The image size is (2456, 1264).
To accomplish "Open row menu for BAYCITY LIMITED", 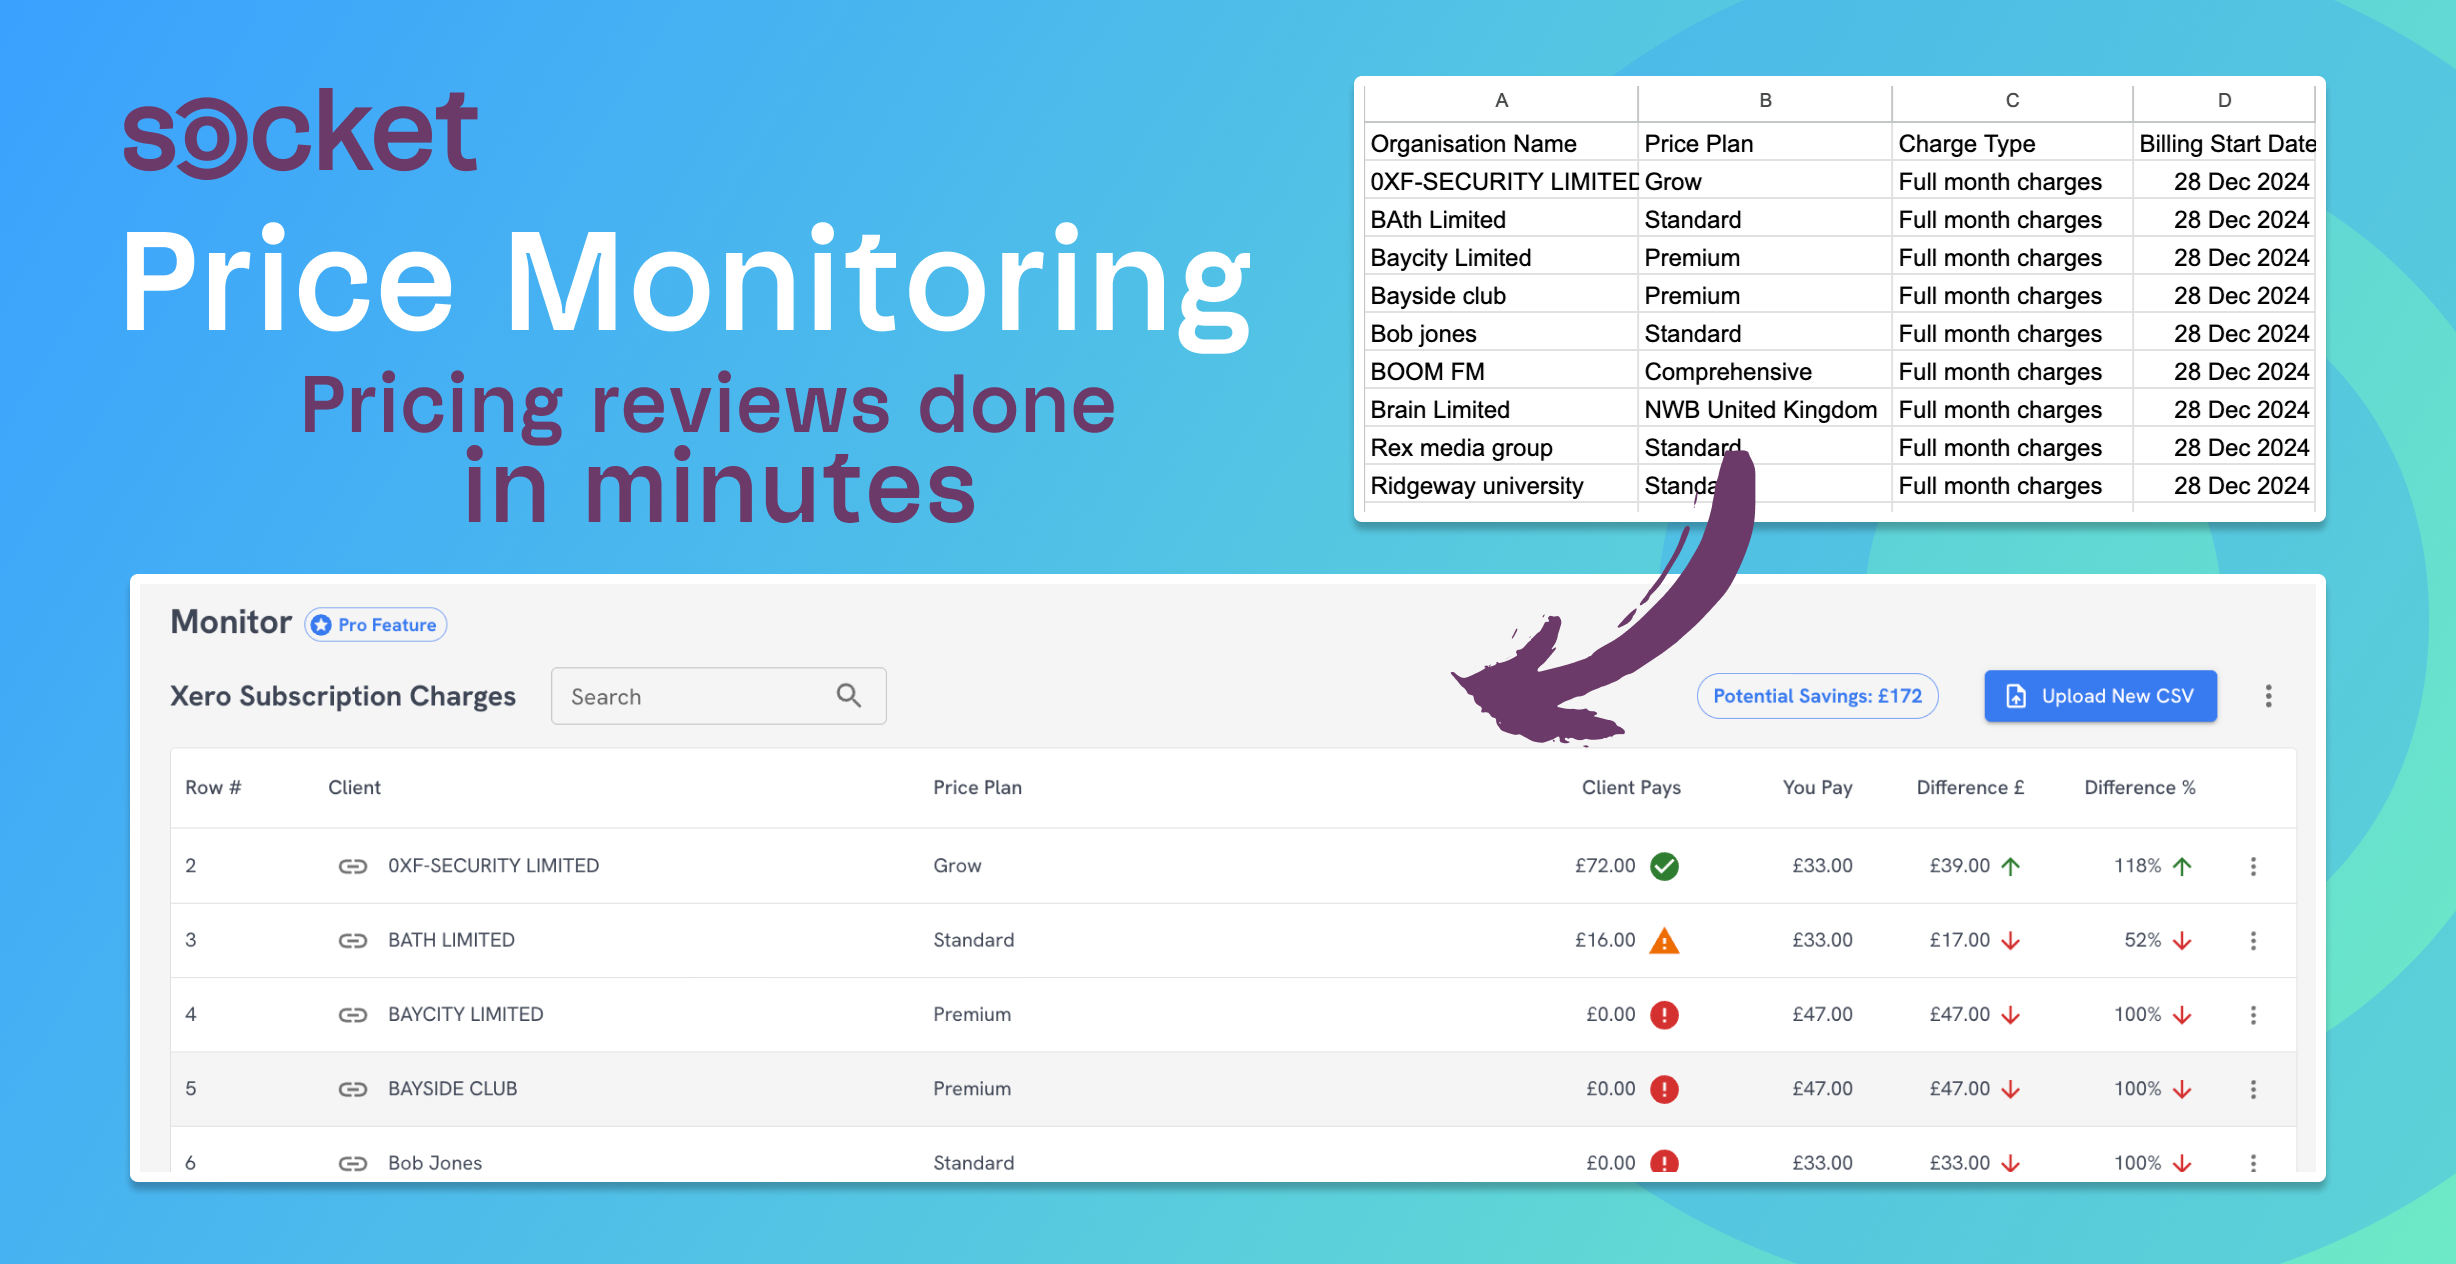I will click(x=2253, y=1015).
